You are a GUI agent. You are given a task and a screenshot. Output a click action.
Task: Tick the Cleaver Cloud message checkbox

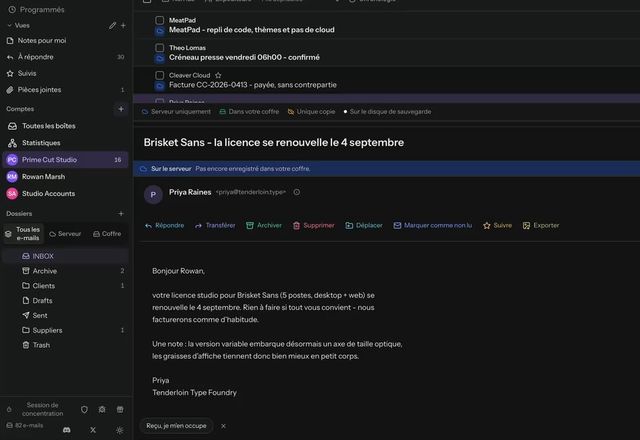pos(160,75)
